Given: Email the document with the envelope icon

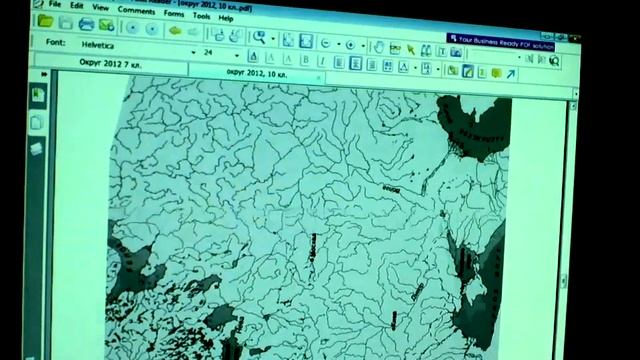Looking at the screenshot, I should point(107,26).
